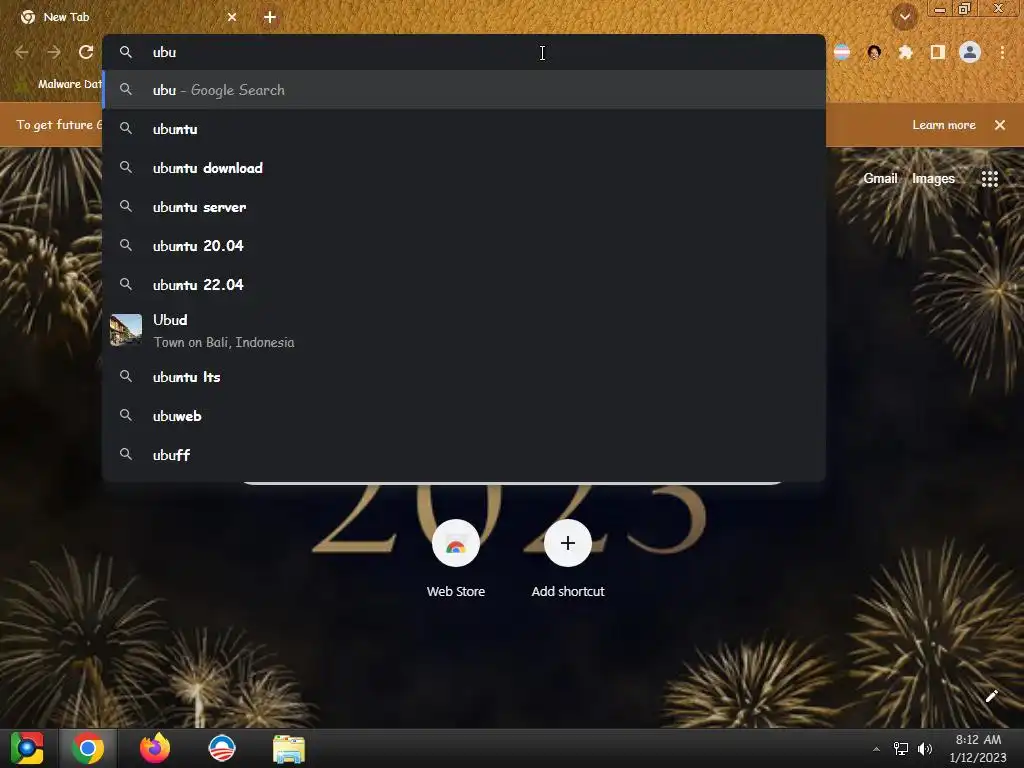Select the Ubud town suggestion
This screenshot has width=1024, height=768.
coord(464,330)
